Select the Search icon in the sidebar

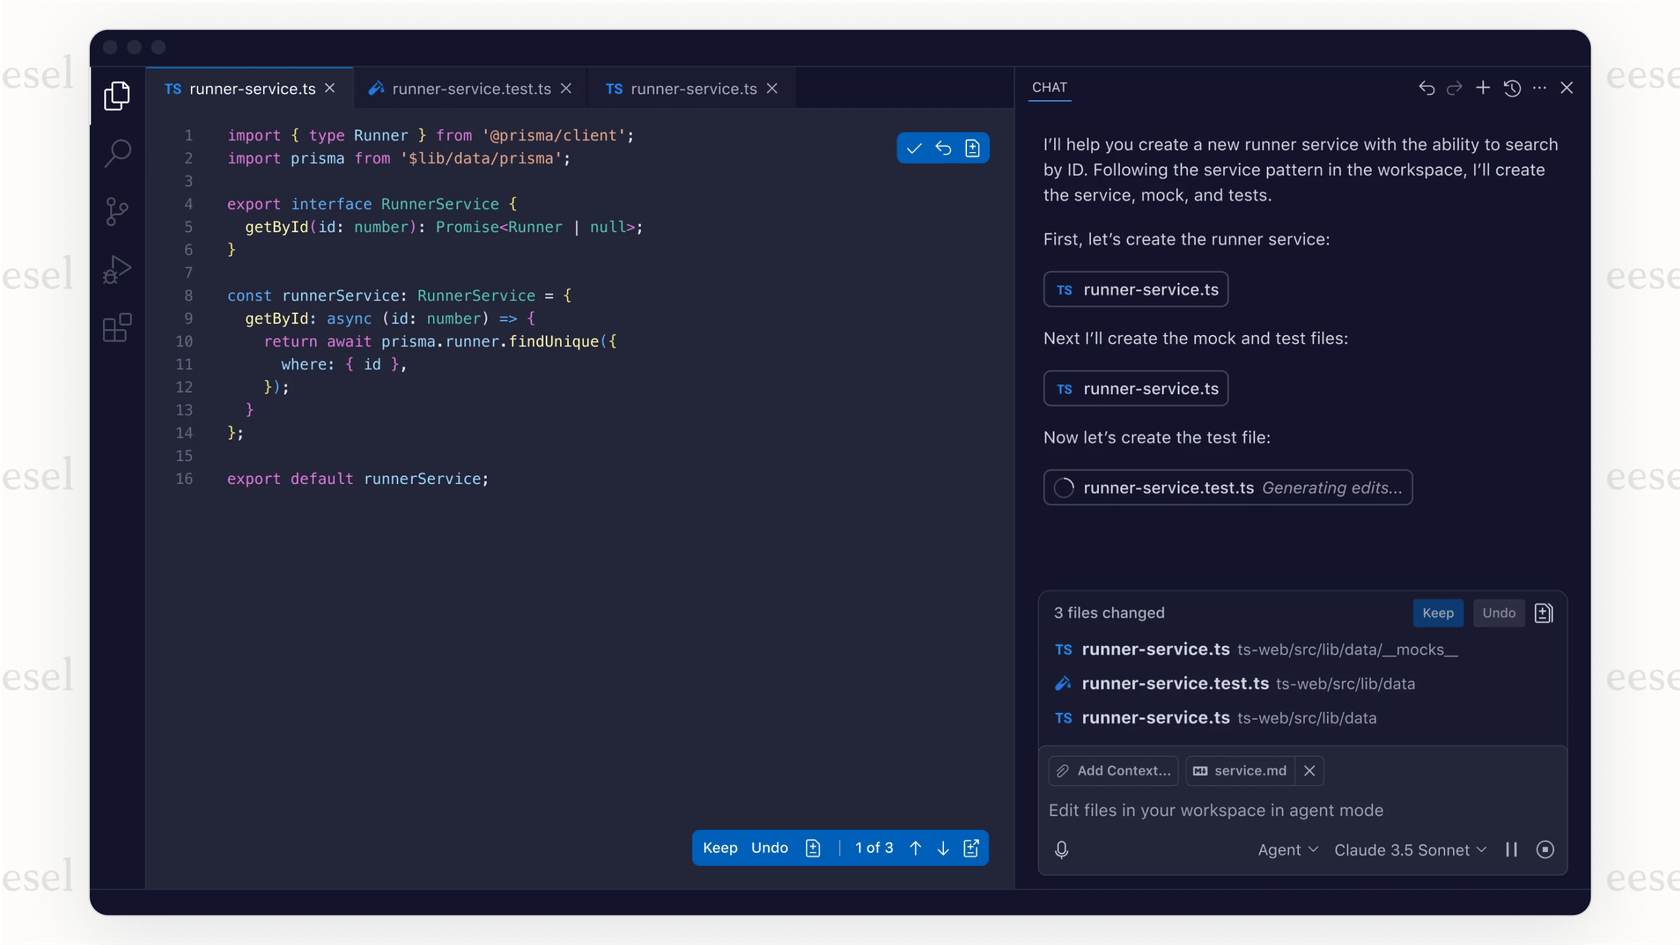click(117, 153)
